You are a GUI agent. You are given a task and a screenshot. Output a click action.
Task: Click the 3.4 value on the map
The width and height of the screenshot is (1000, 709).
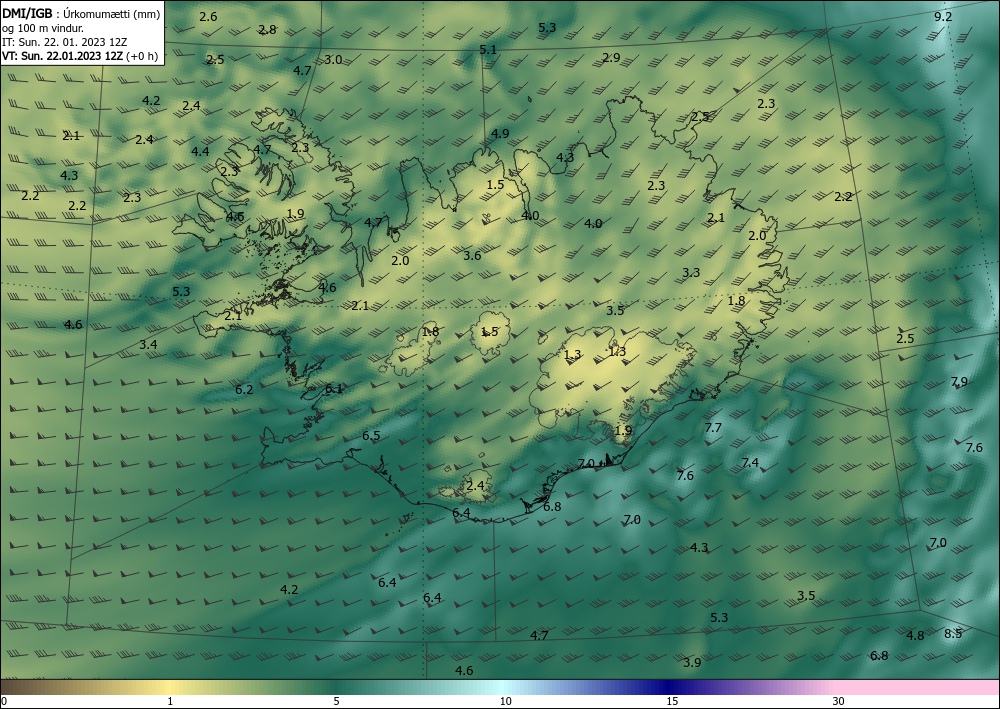click(148, 344)
